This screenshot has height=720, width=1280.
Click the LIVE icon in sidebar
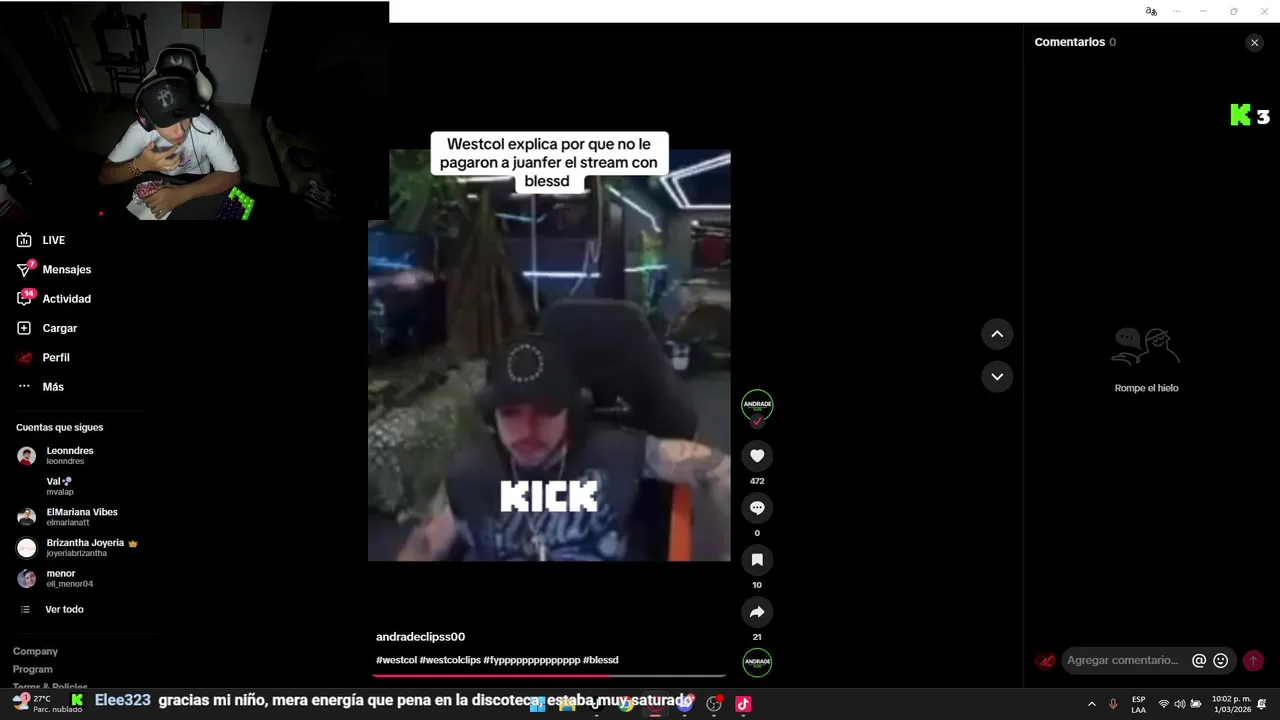point(24,240)
